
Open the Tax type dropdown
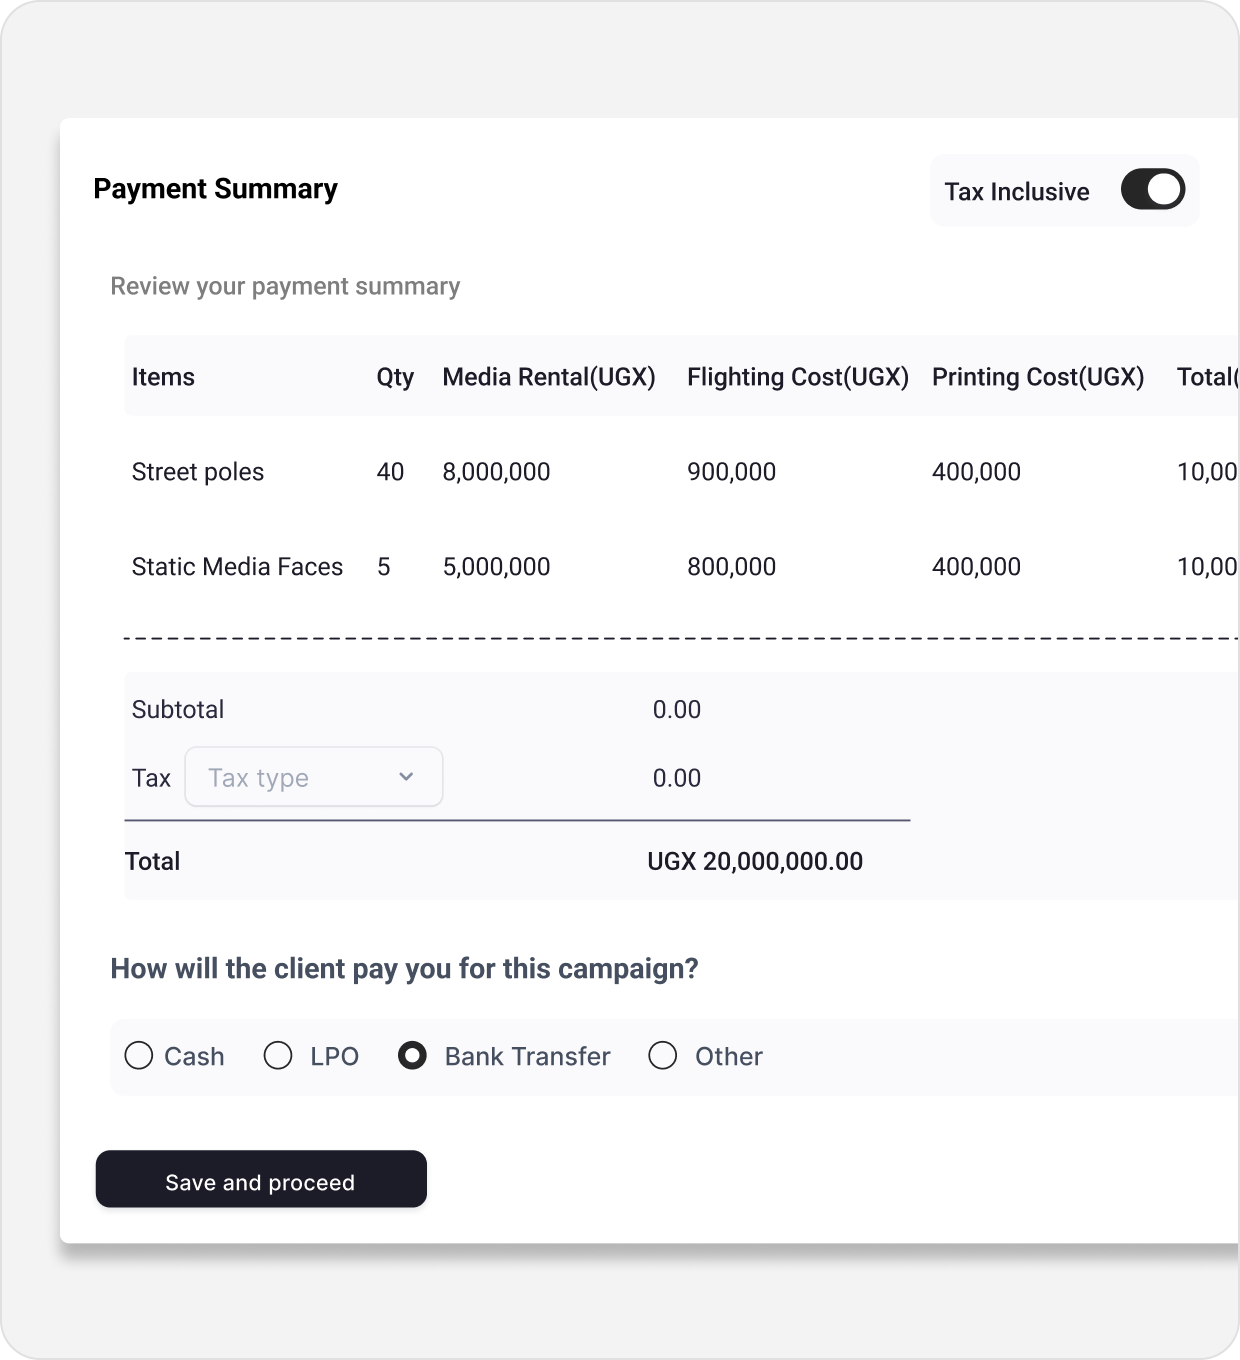(300, 777)
